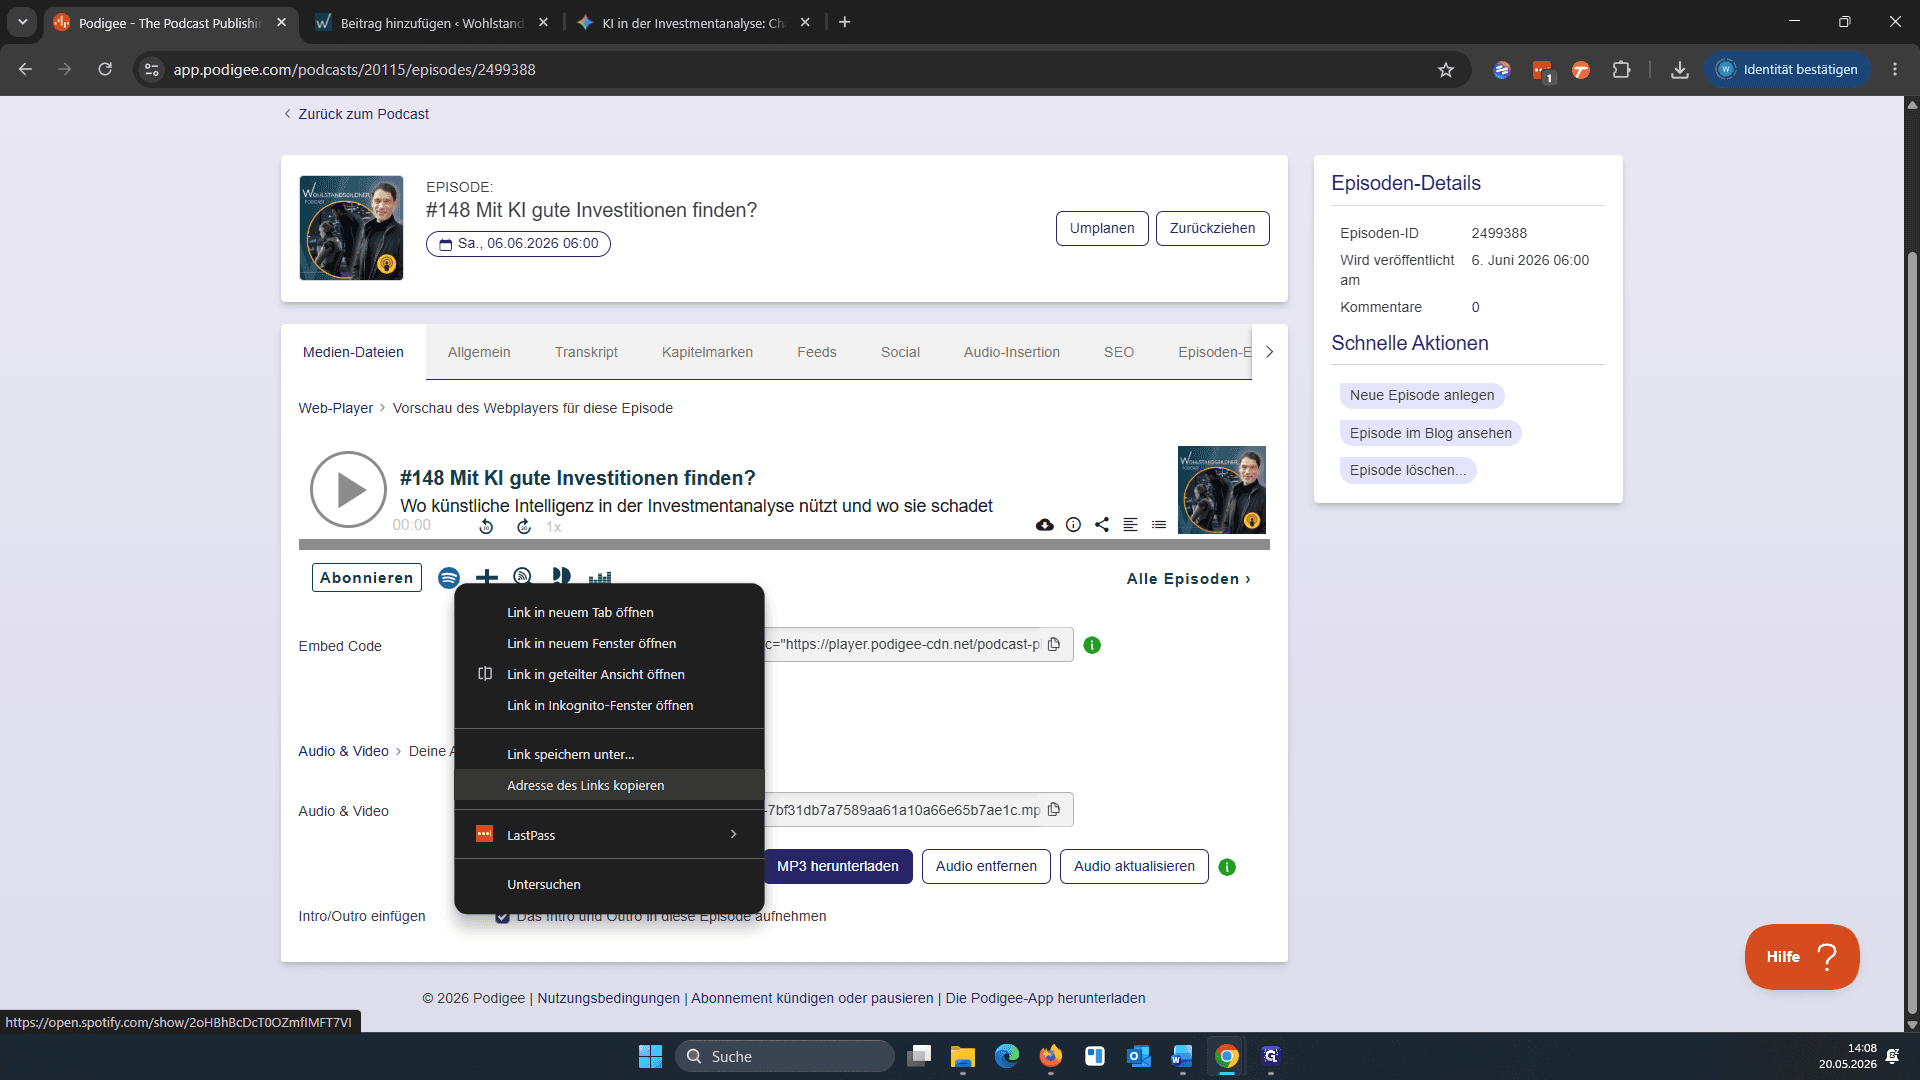Click MP3 herunterladen

[x=838, y=867]
